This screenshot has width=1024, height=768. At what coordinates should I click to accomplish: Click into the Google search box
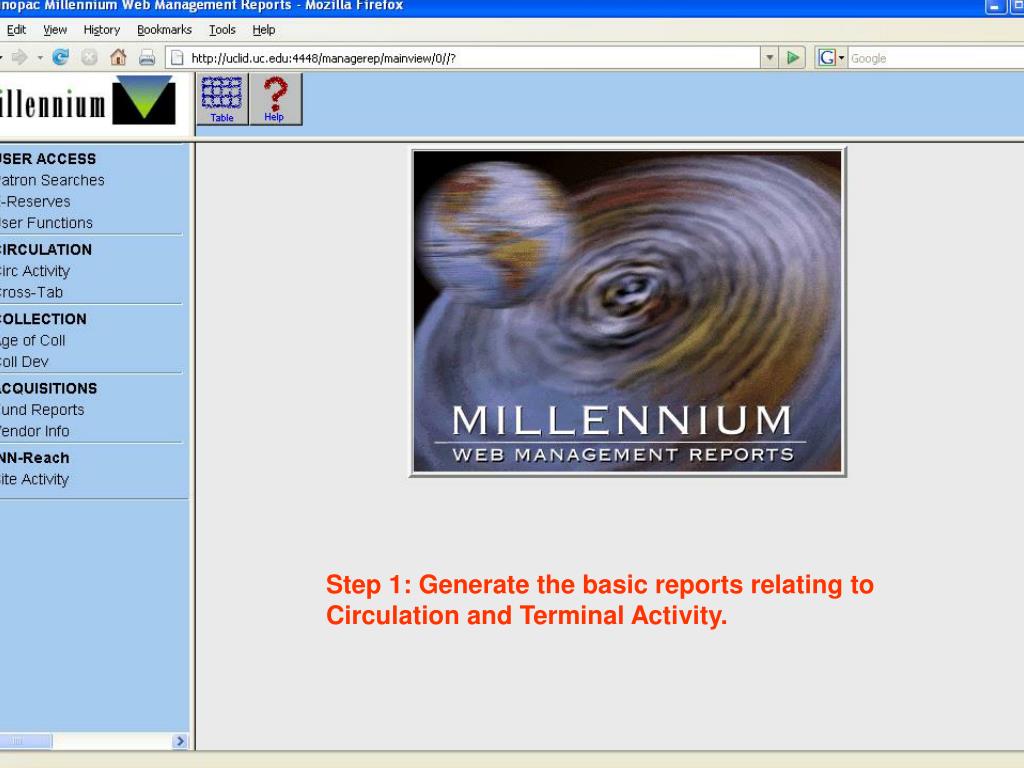pyautogui.click(x=935, y=58)
